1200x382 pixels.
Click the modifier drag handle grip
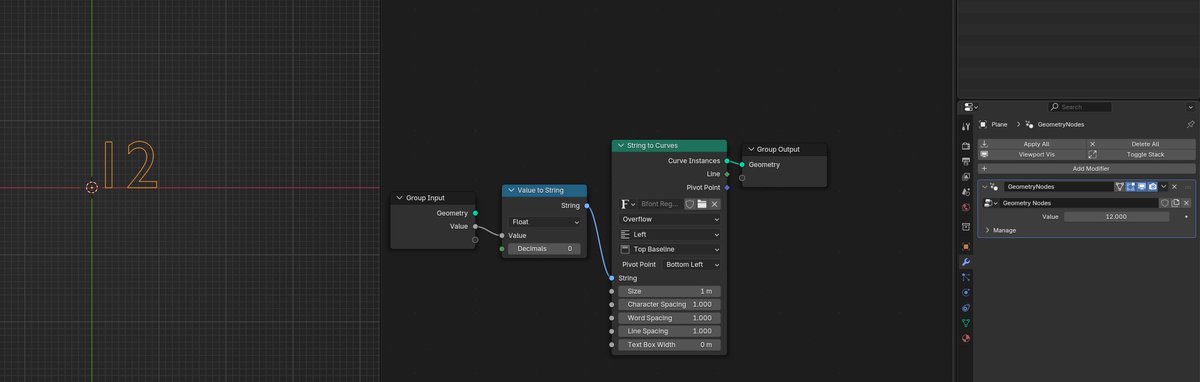coord(1188,187)
